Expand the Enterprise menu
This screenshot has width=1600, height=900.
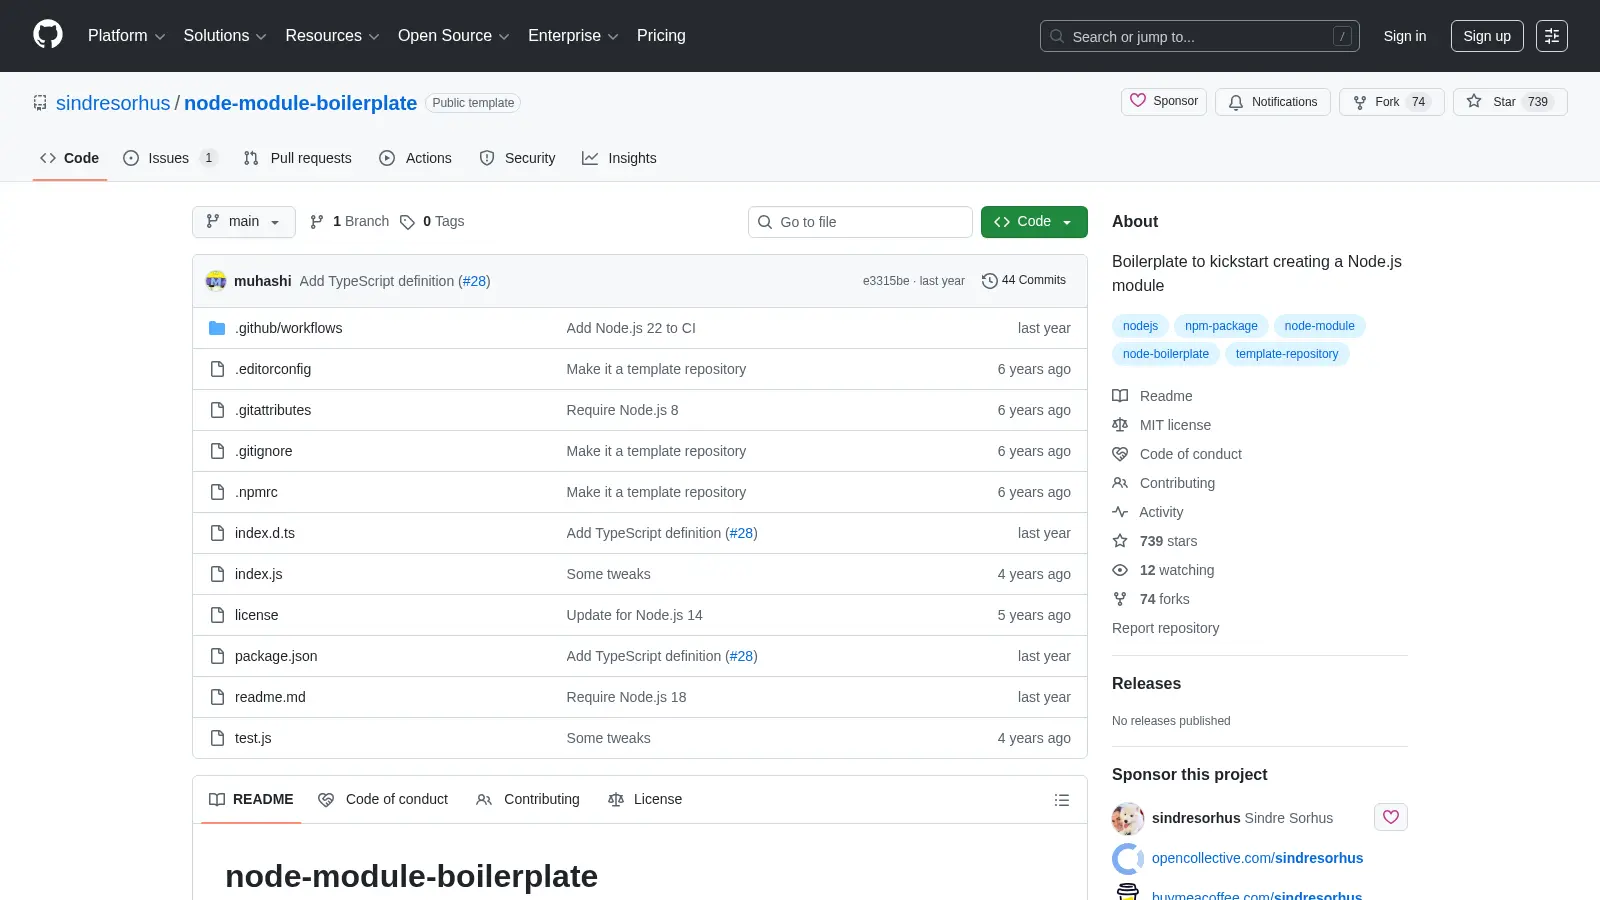(573, 36)
